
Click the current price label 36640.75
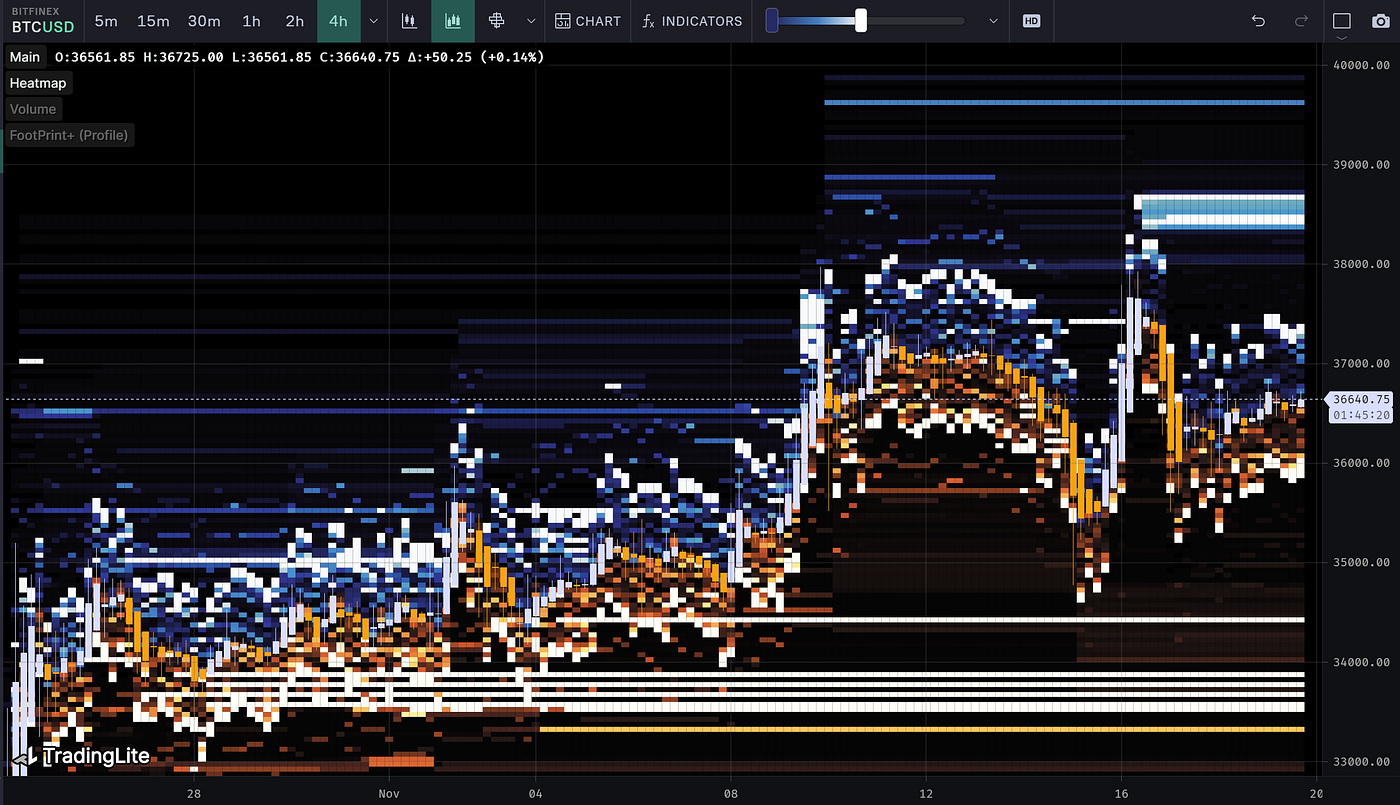click(x=1361, y=399)
